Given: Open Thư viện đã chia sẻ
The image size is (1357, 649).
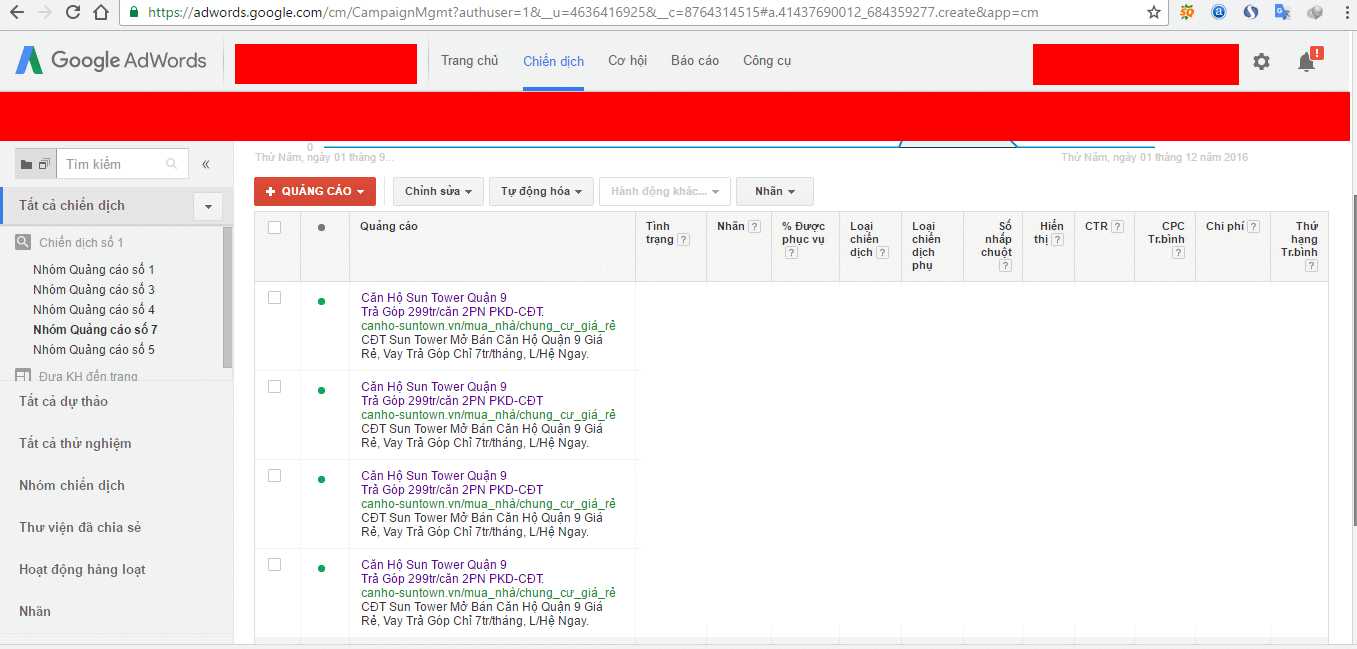Looking at the screenshot, I should [80, 527].
